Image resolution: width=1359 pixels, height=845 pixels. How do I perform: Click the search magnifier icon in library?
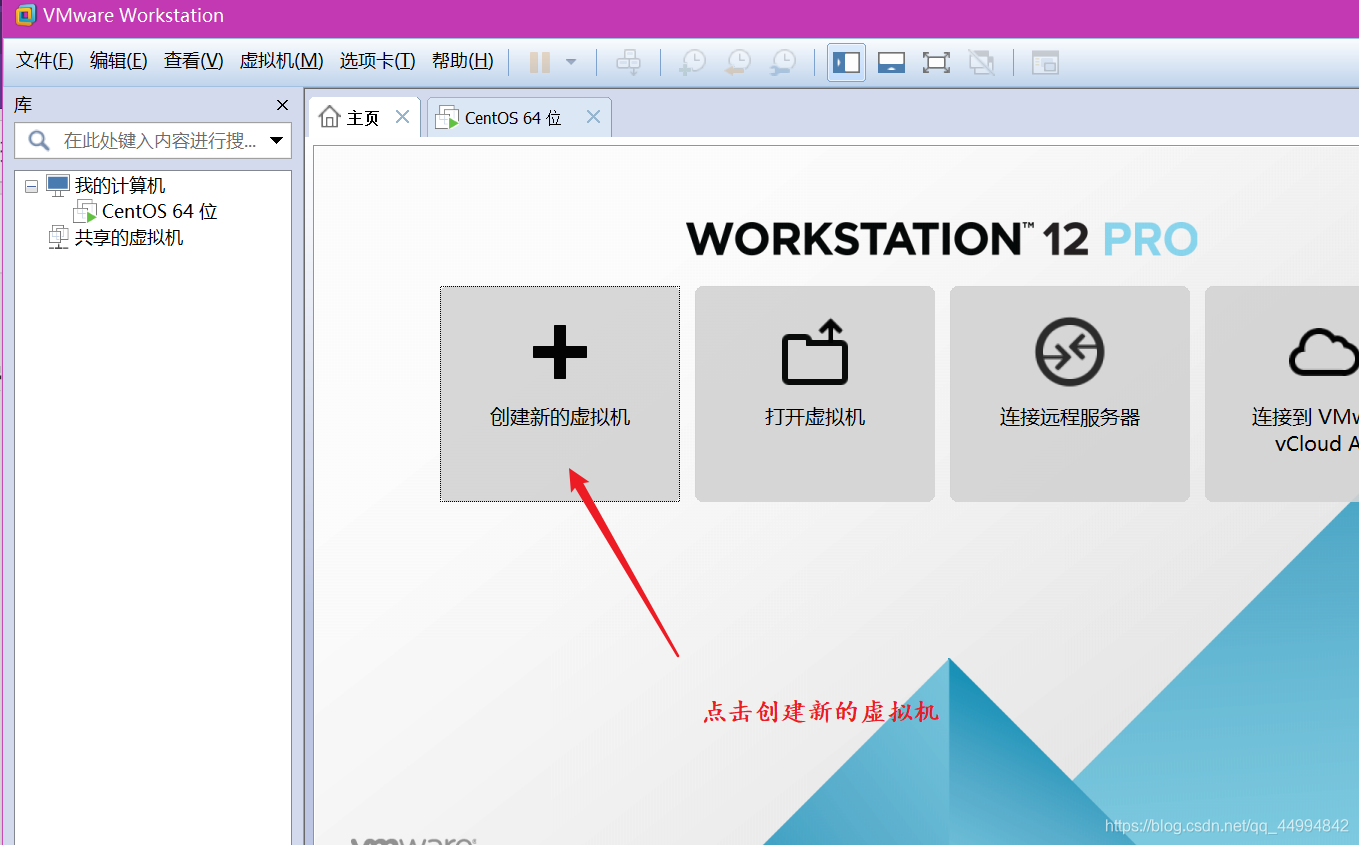38,141
